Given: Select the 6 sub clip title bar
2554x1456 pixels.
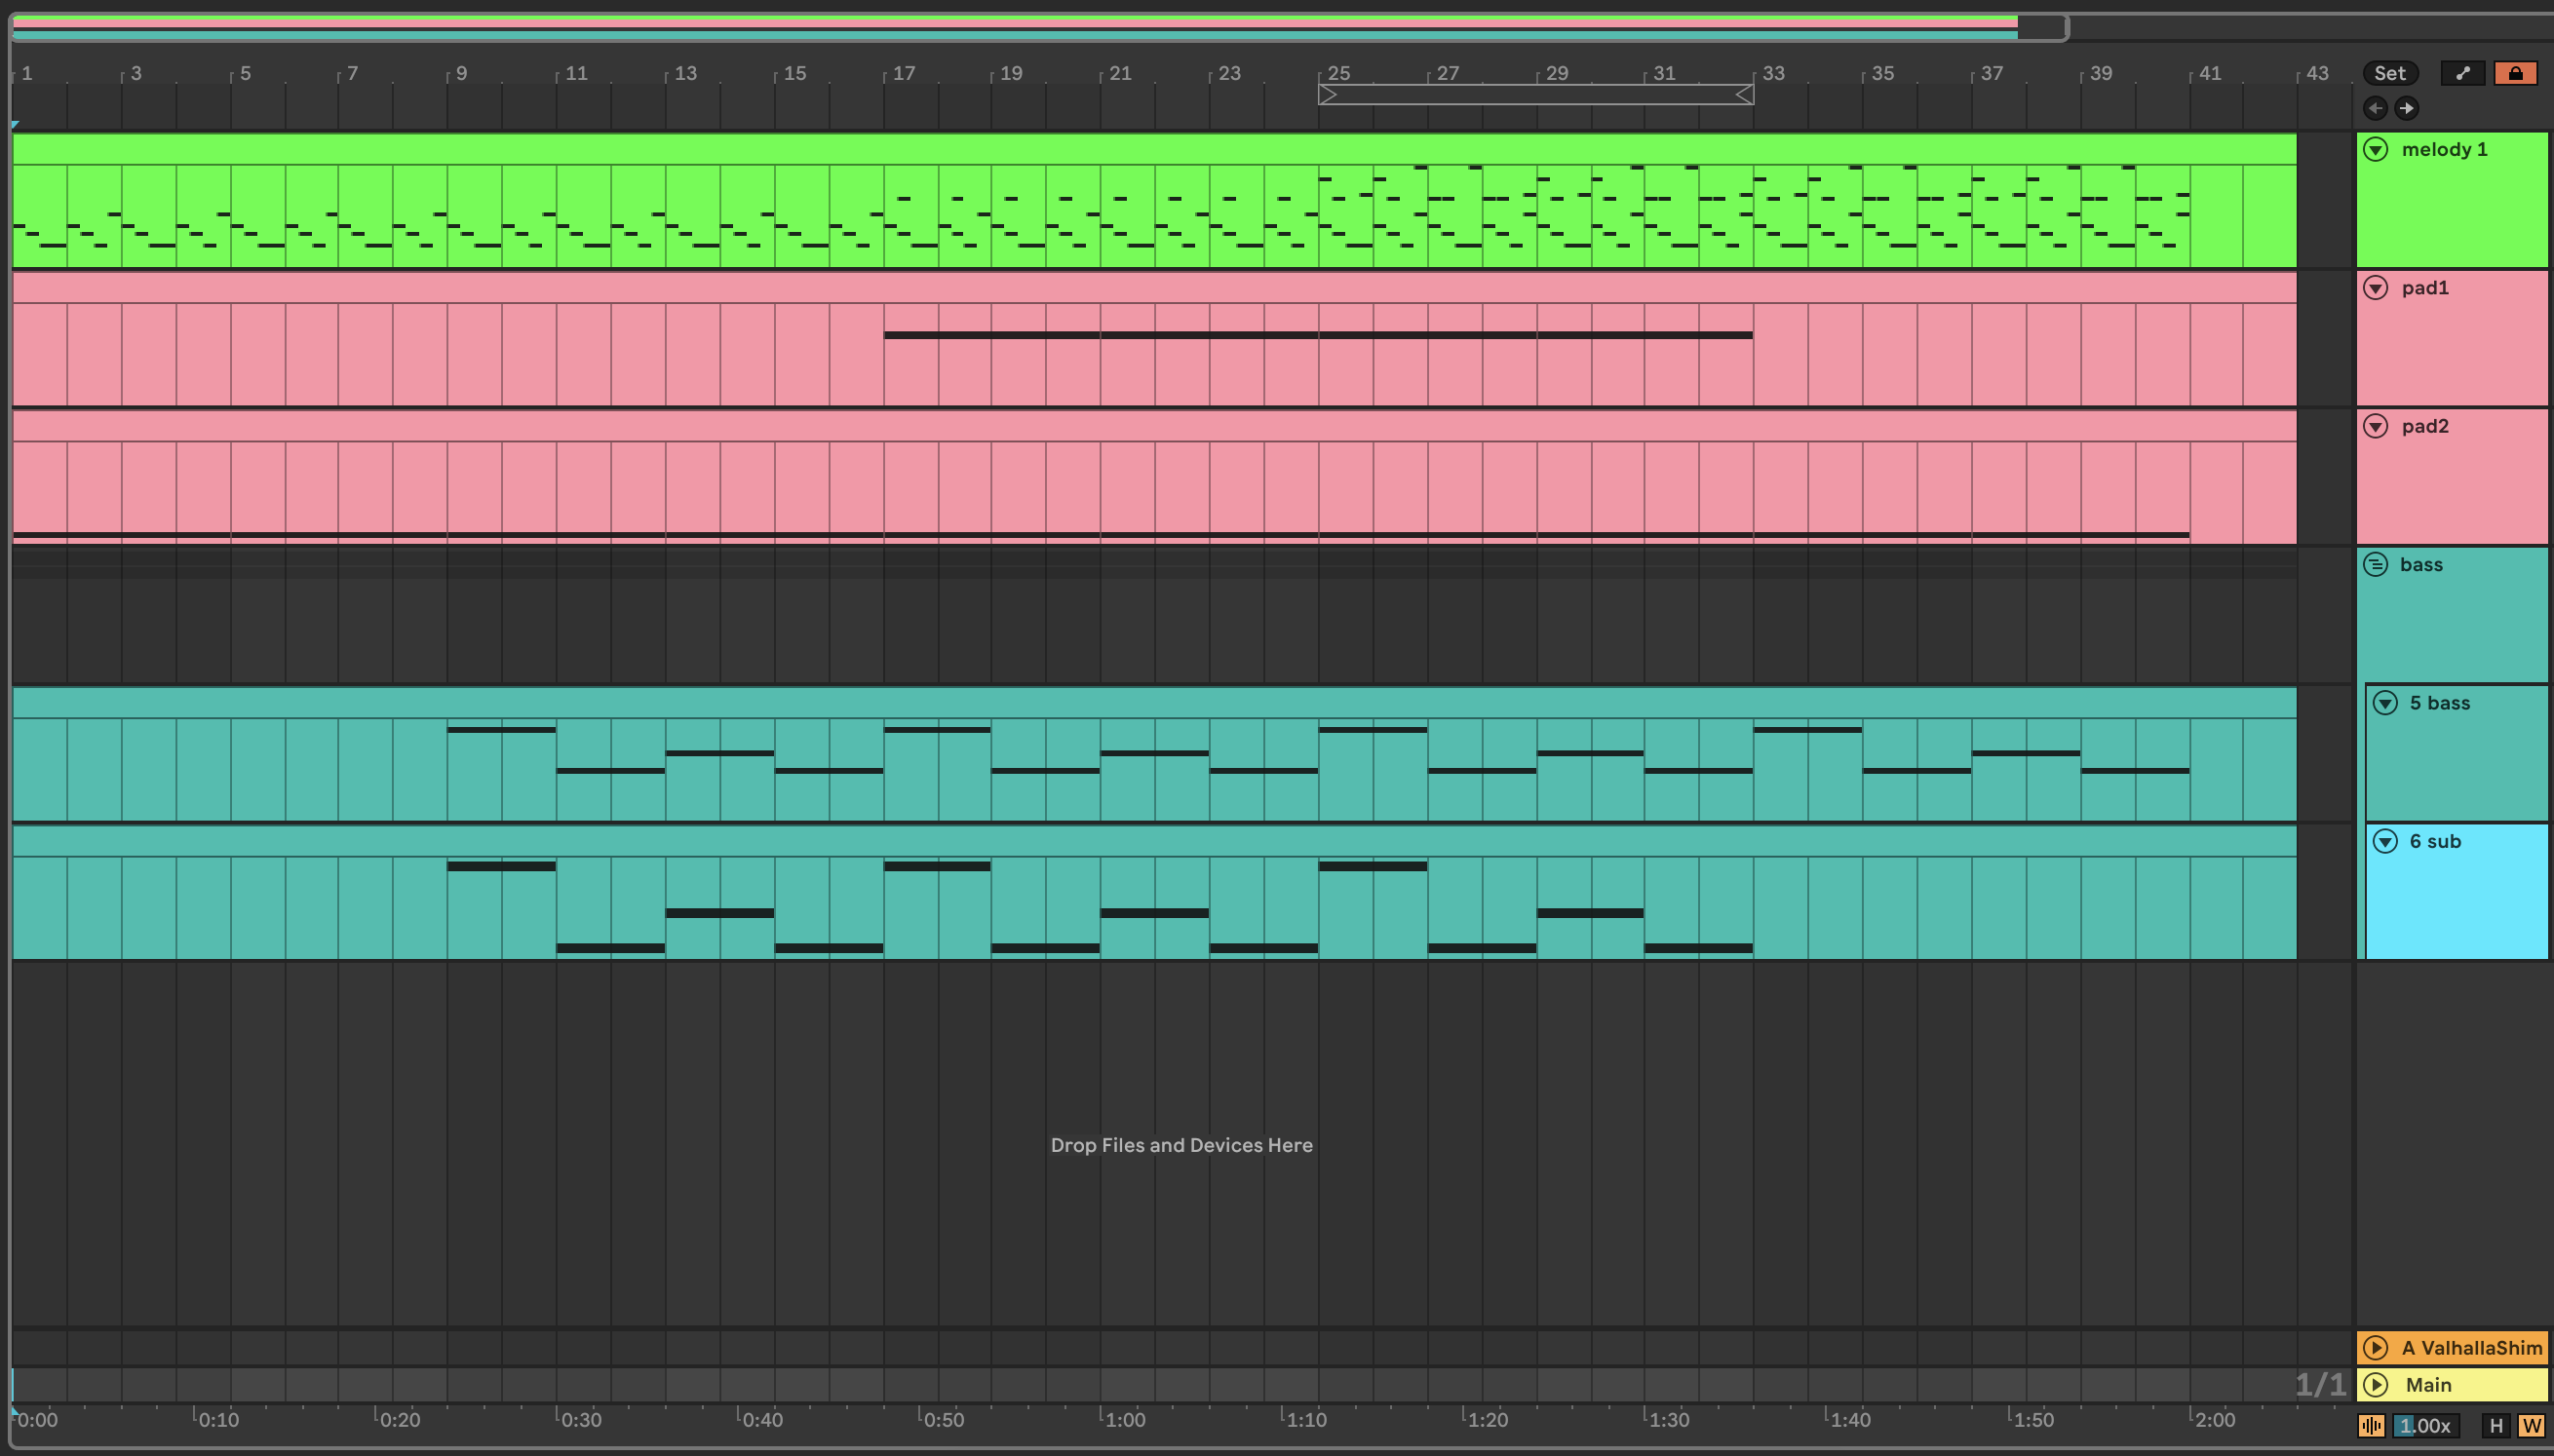Looking at the screenshot, I should (x=1154, y=842).
